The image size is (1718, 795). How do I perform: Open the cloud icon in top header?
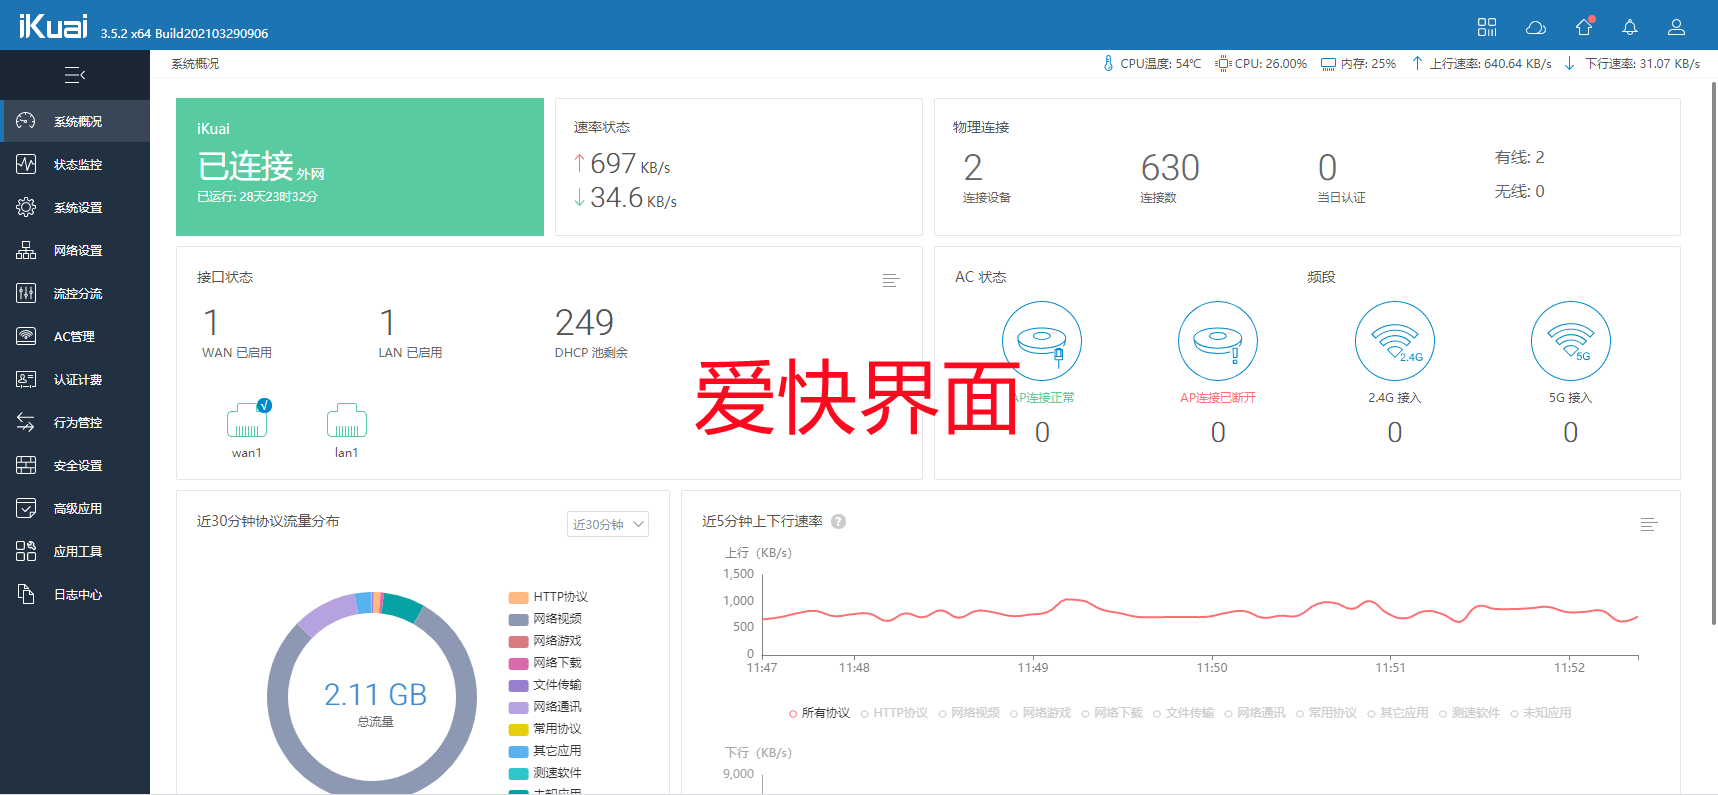point(1535,27)
